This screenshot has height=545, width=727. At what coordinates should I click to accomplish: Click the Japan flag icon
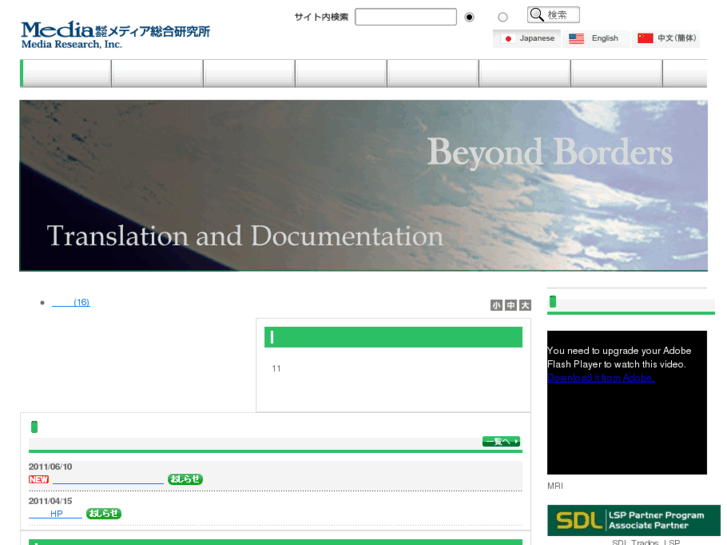508,38
